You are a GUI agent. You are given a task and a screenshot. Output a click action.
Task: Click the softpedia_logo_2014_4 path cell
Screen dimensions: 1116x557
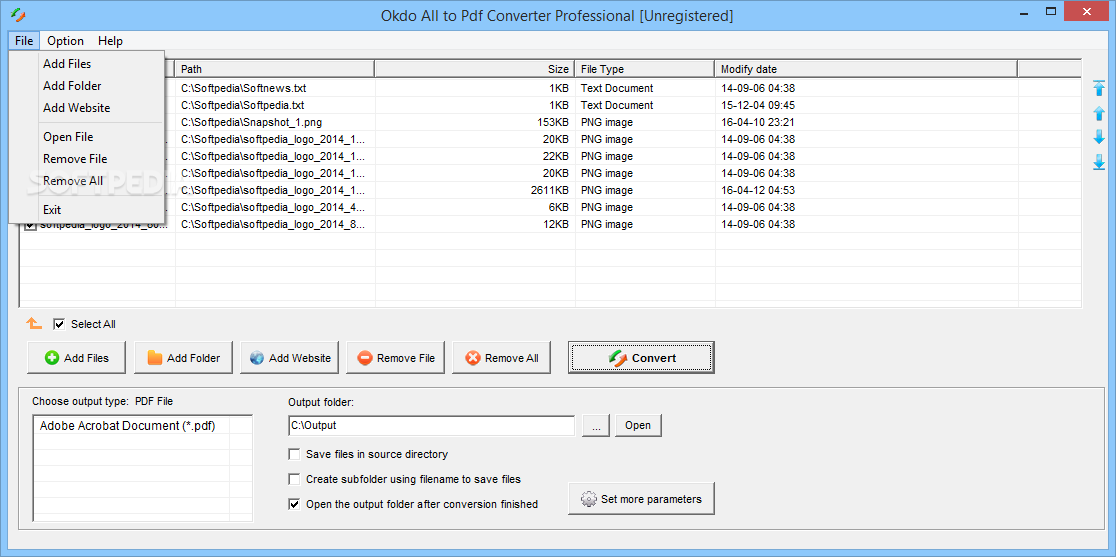coord(273,208)
